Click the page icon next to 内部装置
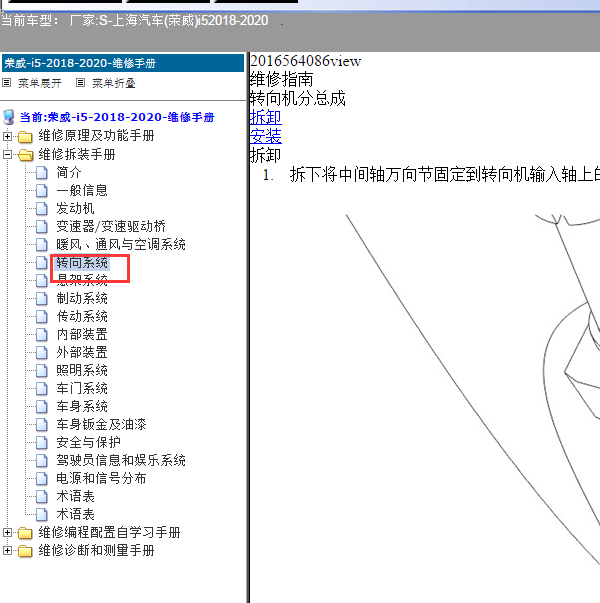 [x=42, y=335]
